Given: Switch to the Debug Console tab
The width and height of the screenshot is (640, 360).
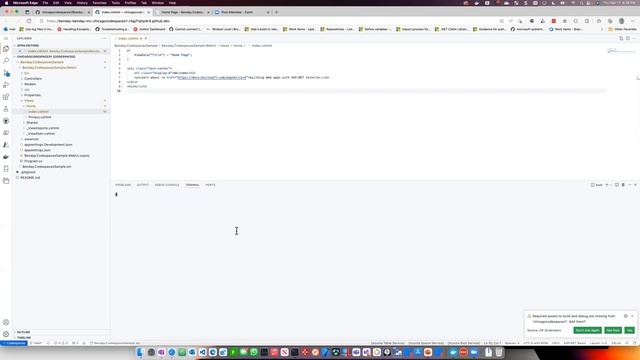Looking at the screenshot, I should click(x=167, y=185).
